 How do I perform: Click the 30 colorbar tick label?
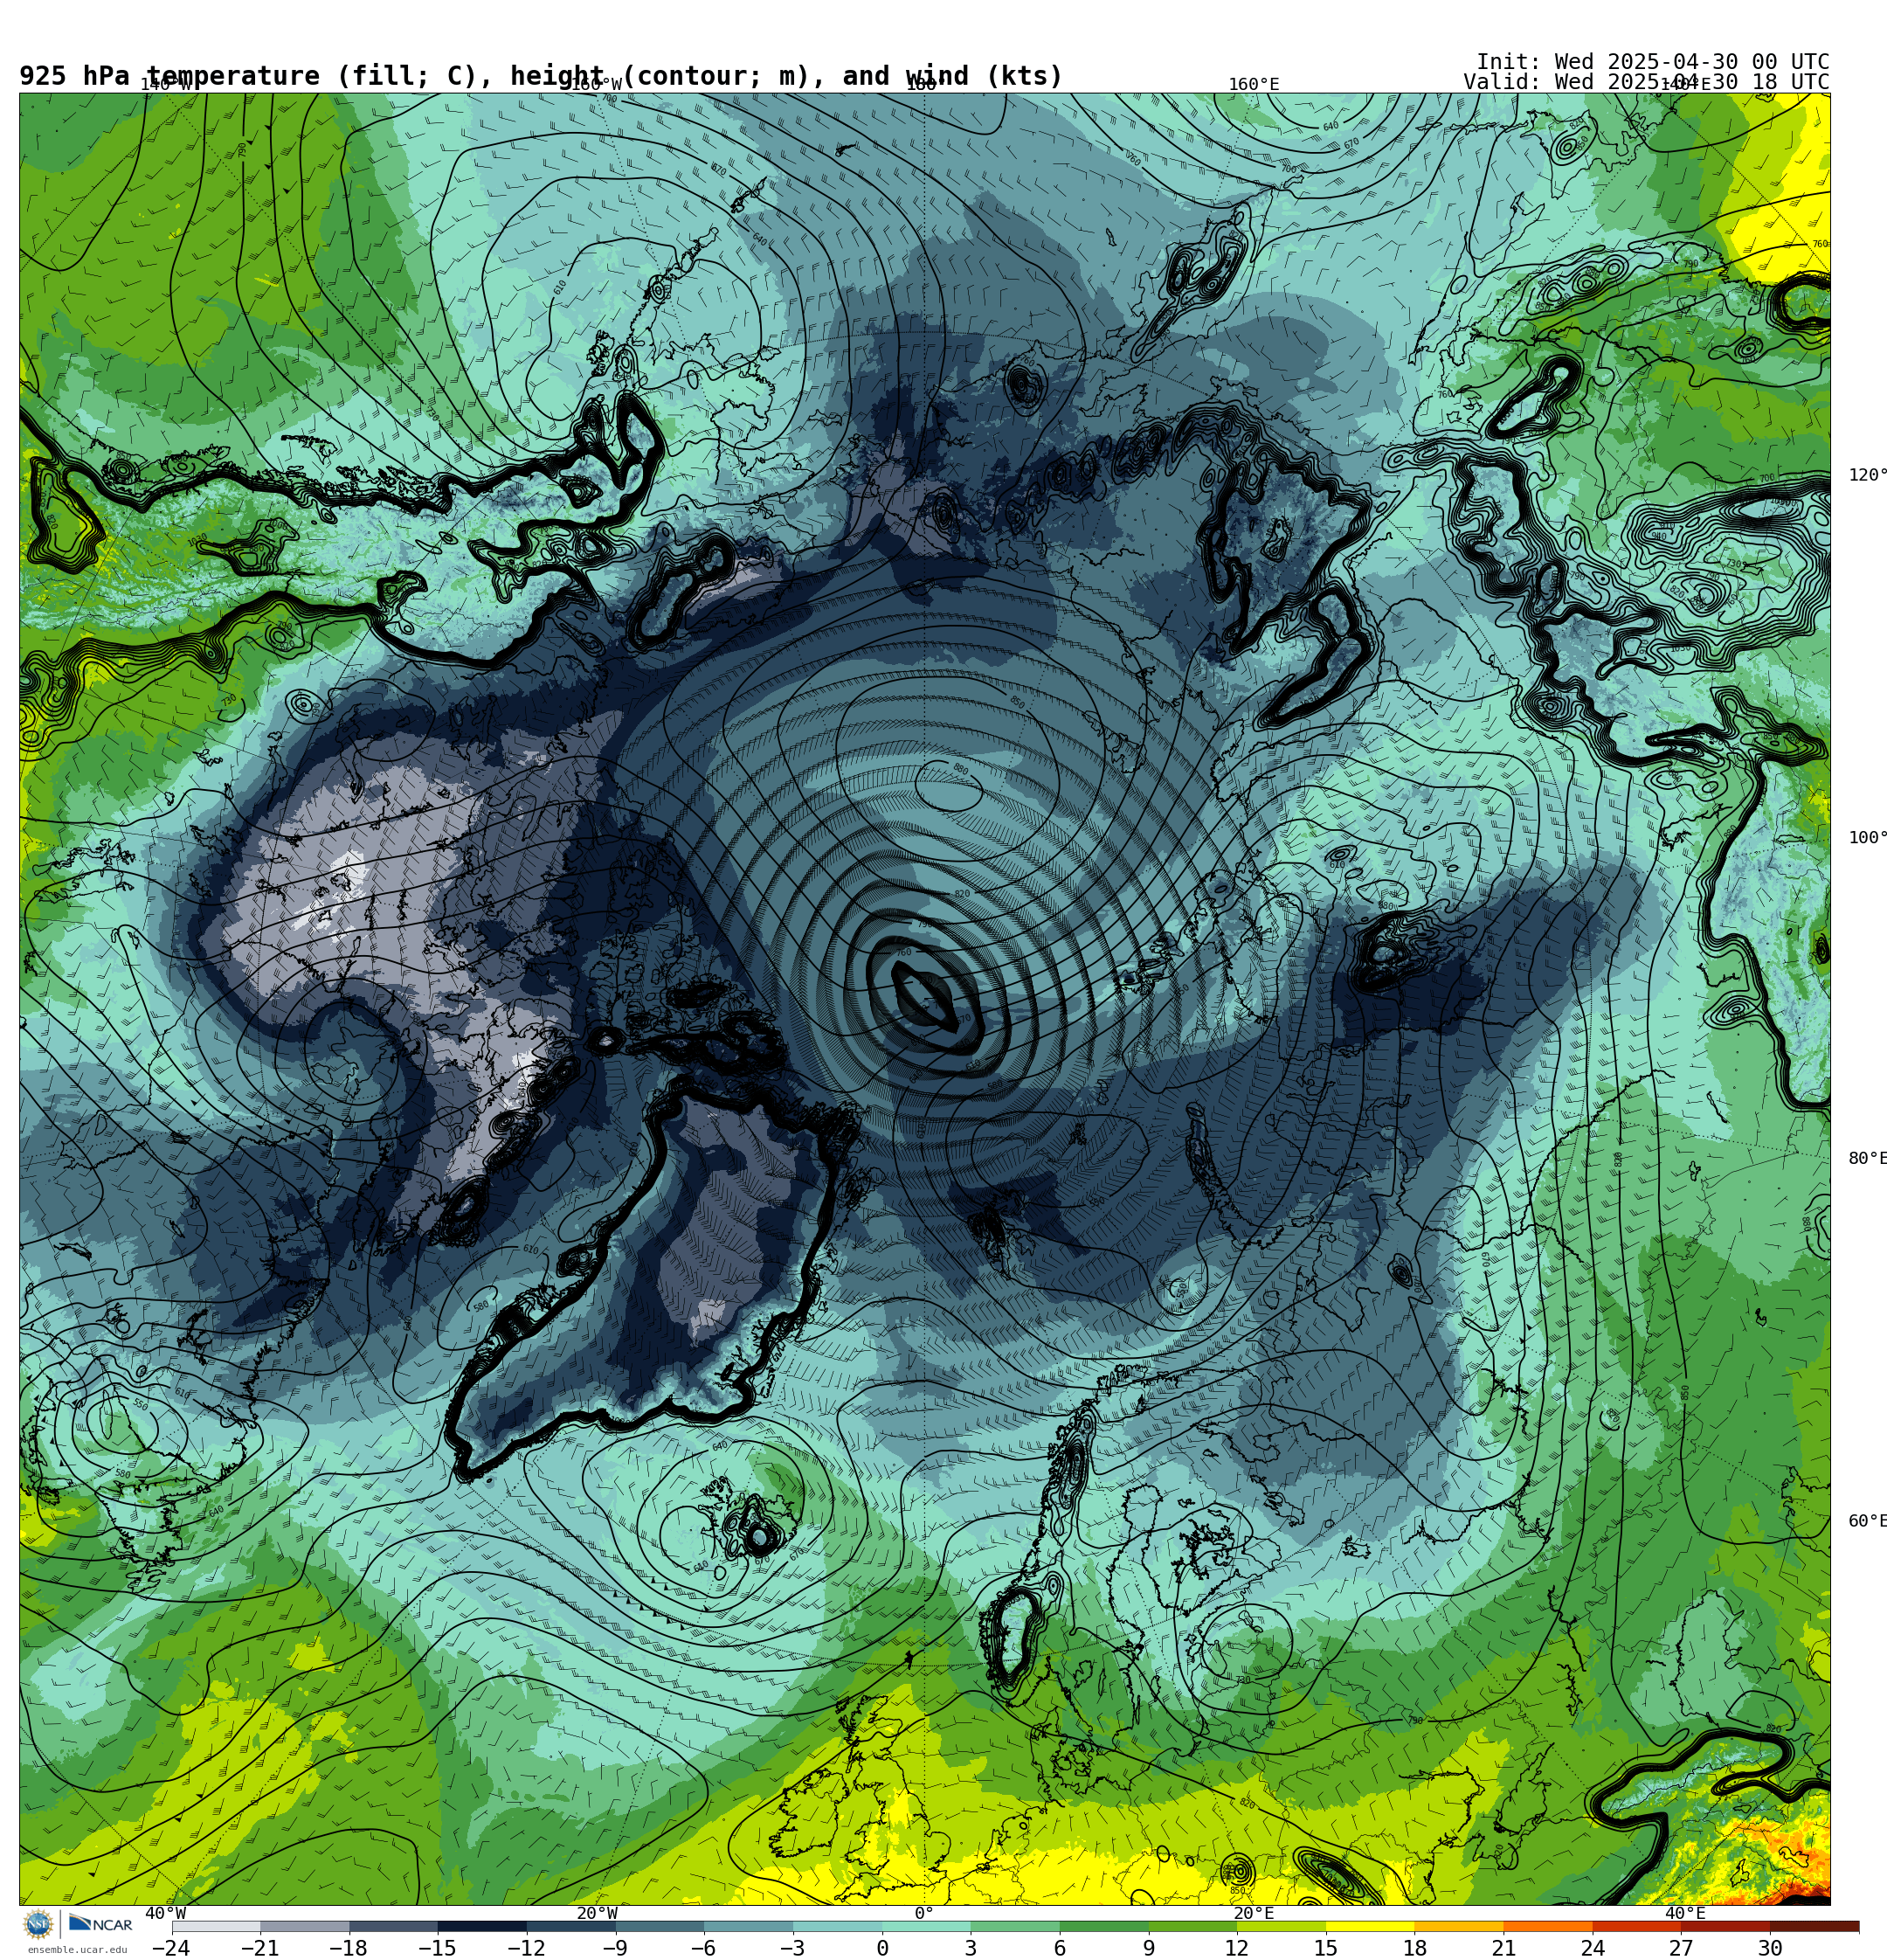point(1770,1948)
